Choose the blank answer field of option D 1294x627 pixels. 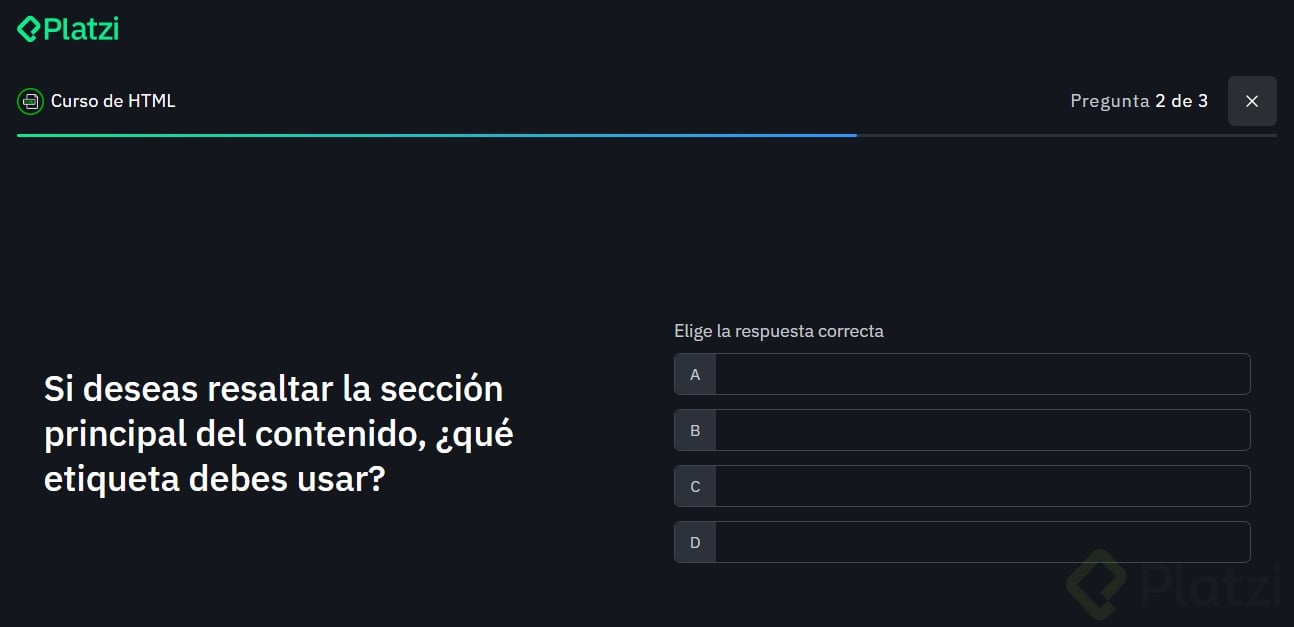982,542
